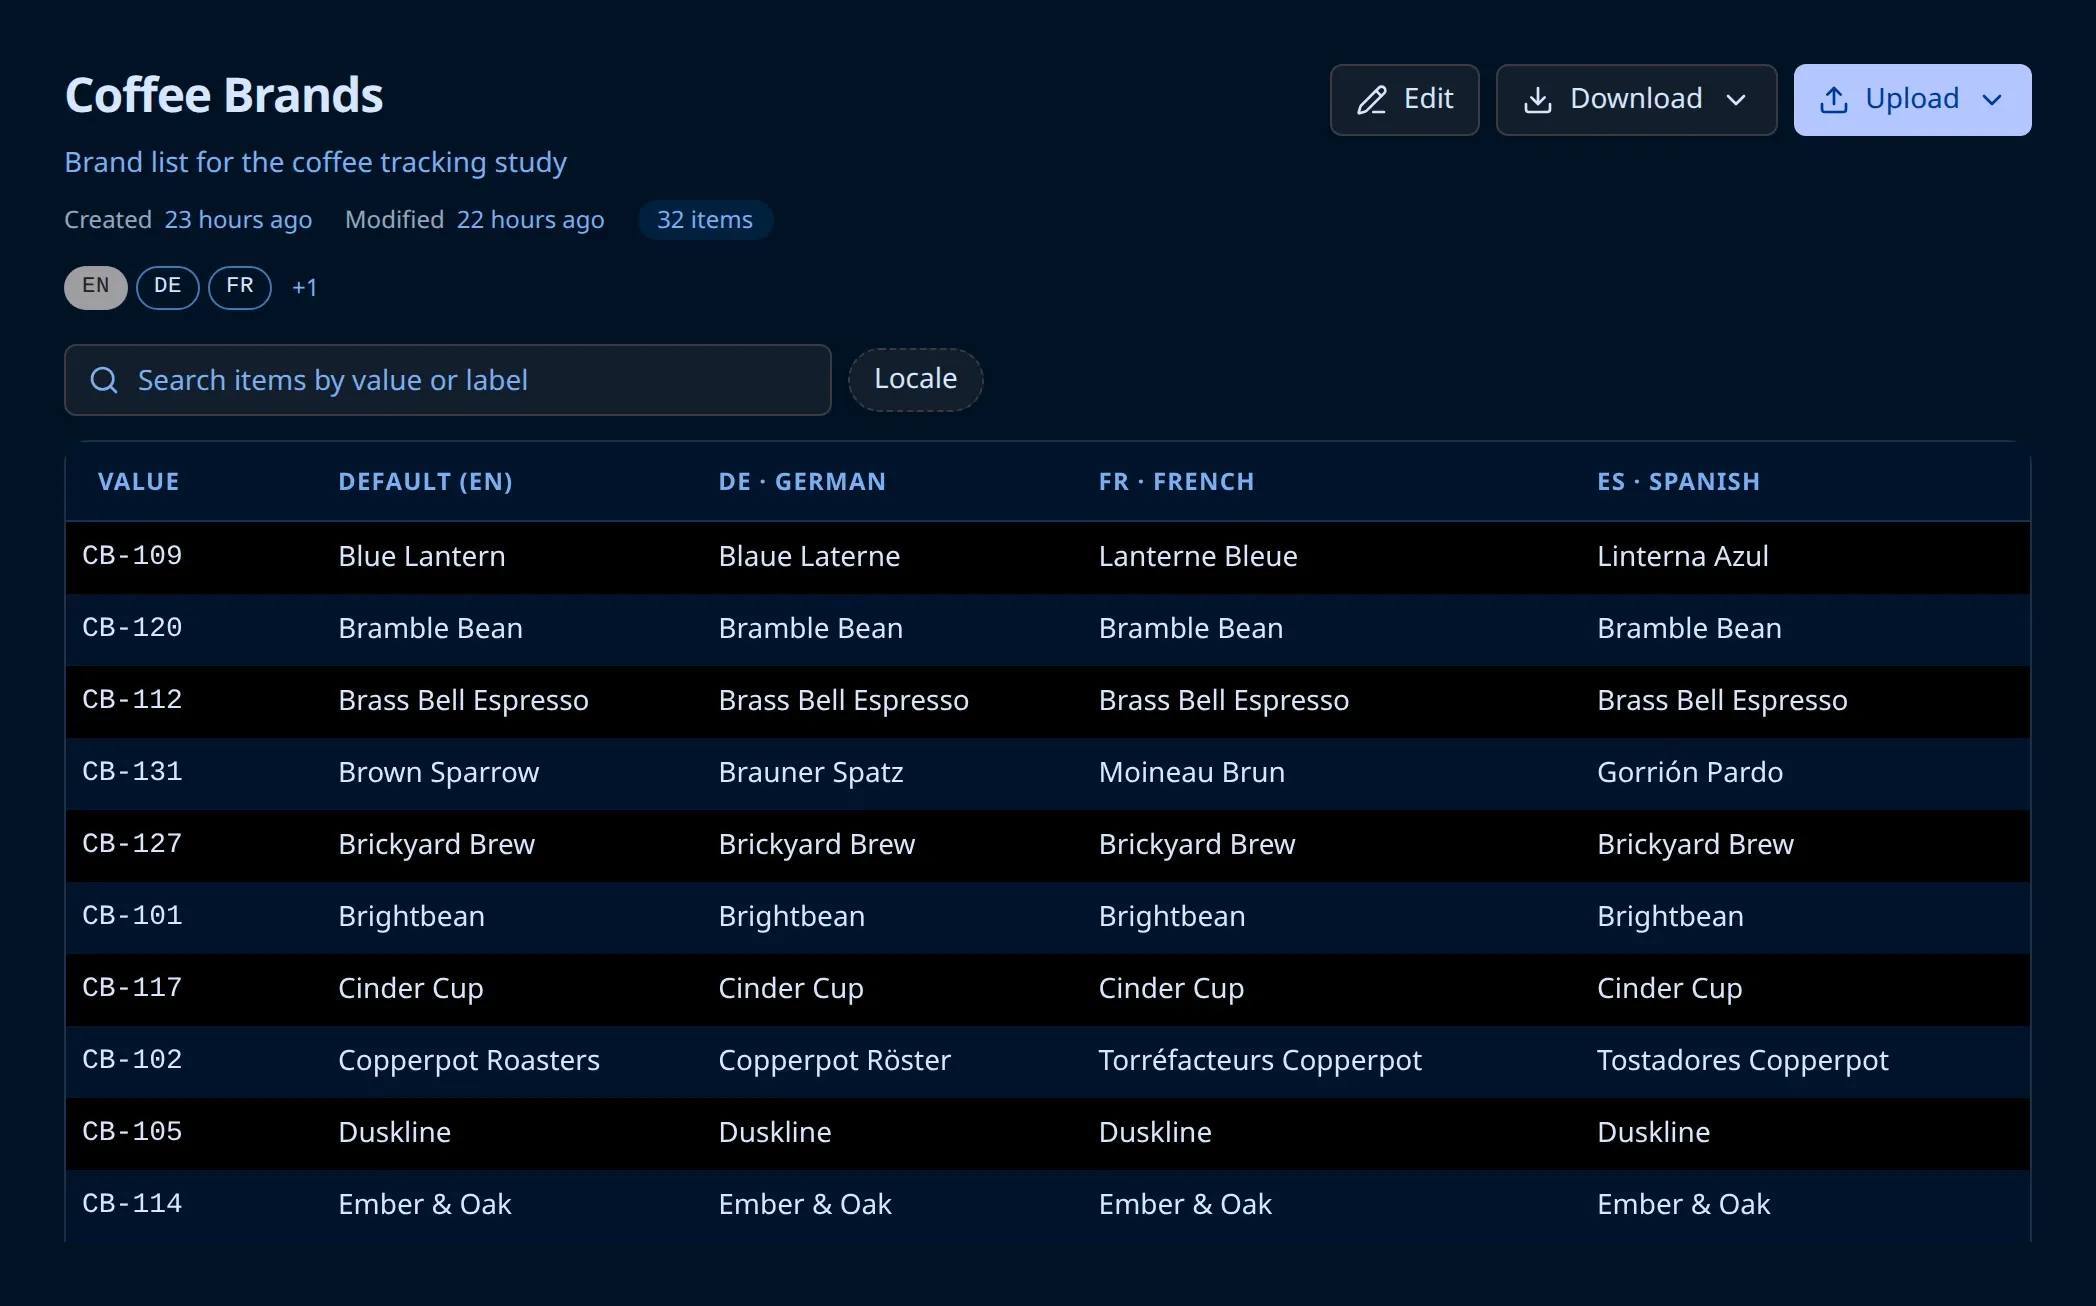This screenshot has width=2096, height=1306.
Task: Click the FR · FRENCH column header
Action: (x=1176, y=482)
